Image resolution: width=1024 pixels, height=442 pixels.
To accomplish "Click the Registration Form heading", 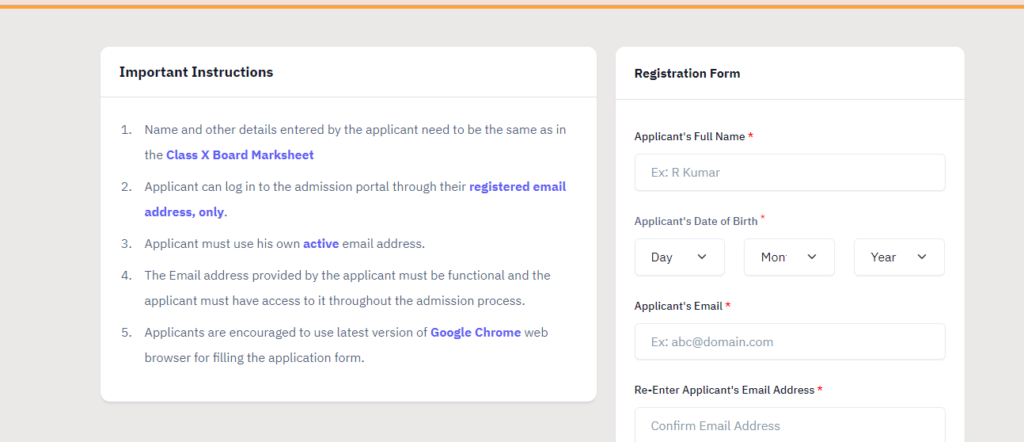I will point(687,73).
